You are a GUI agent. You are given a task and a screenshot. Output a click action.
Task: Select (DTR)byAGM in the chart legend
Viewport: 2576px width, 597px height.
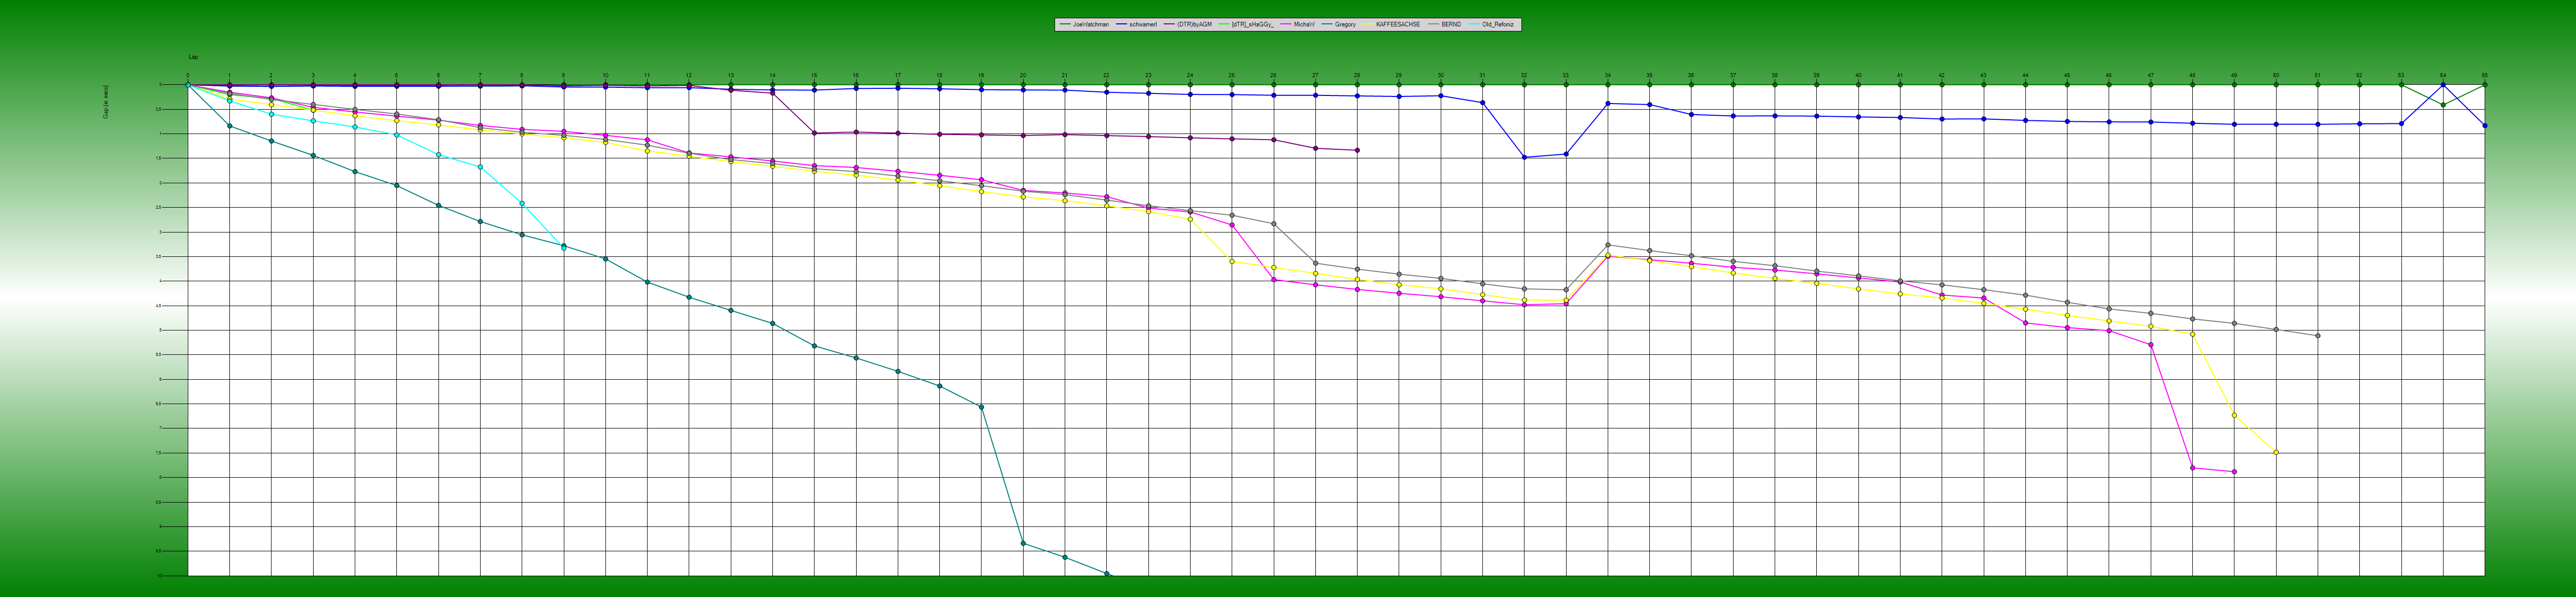(1195, 24)
